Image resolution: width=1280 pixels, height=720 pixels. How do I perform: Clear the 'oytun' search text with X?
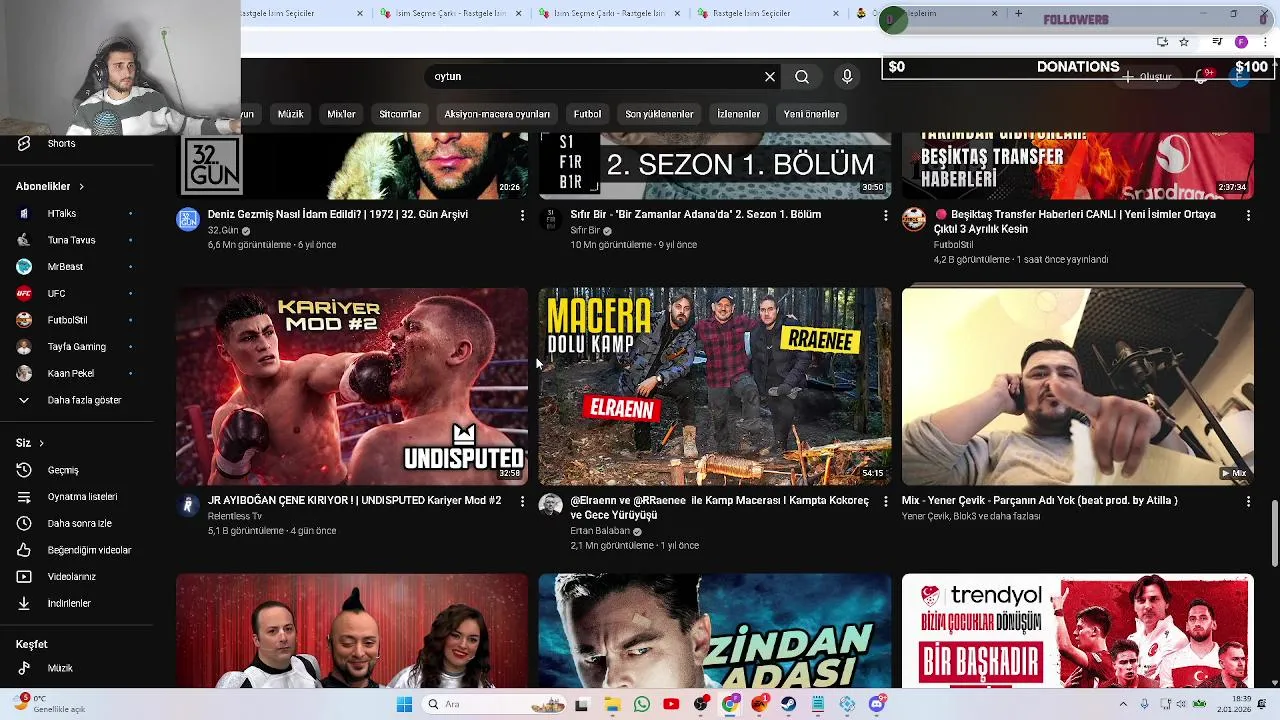click(x=770, y=77)
